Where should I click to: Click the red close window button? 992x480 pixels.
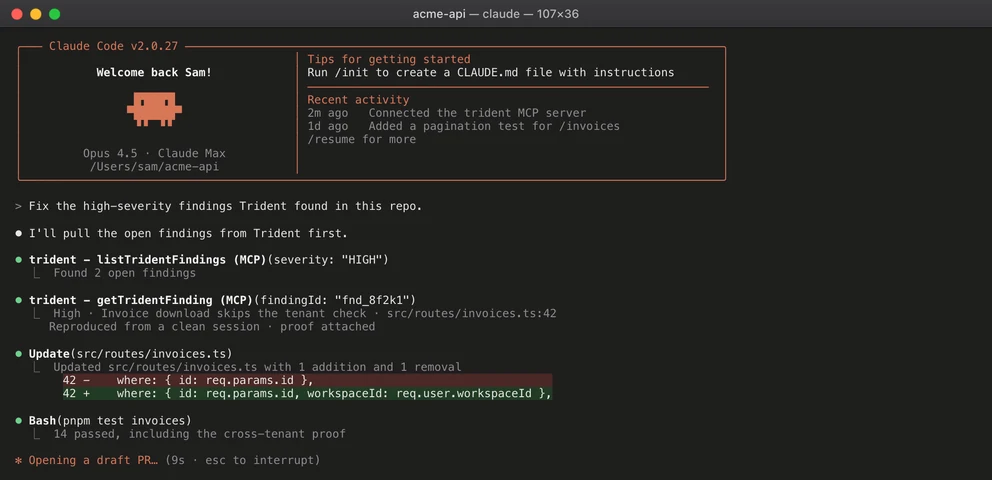pos(17,14)
